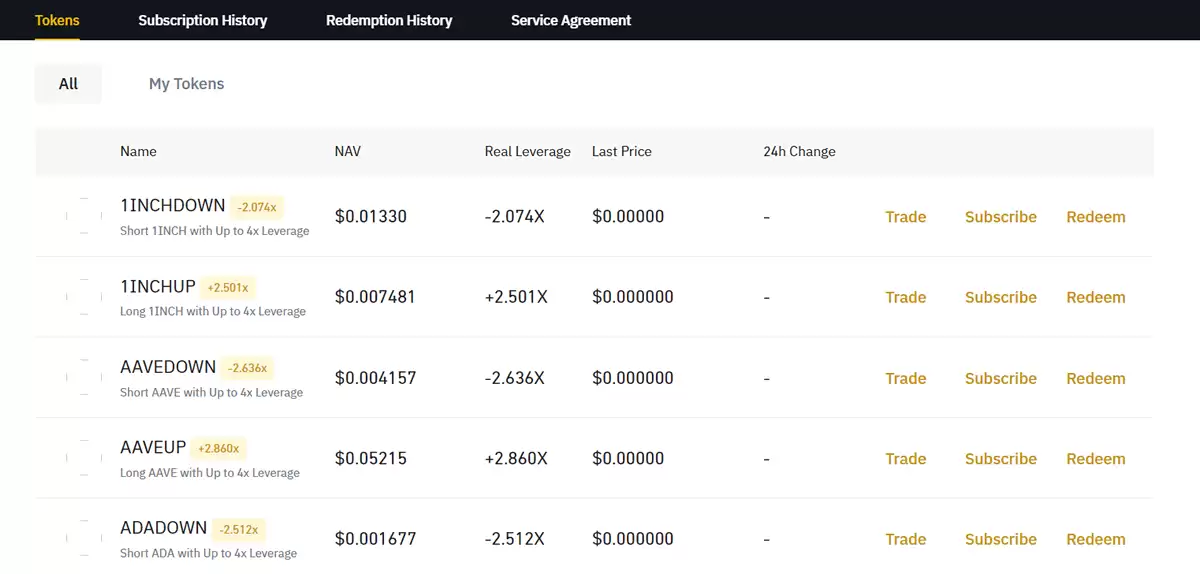Subscribe to the 1INCHUP token
This screenshot has width=1200, height=574.
[x=1000, y=297]
